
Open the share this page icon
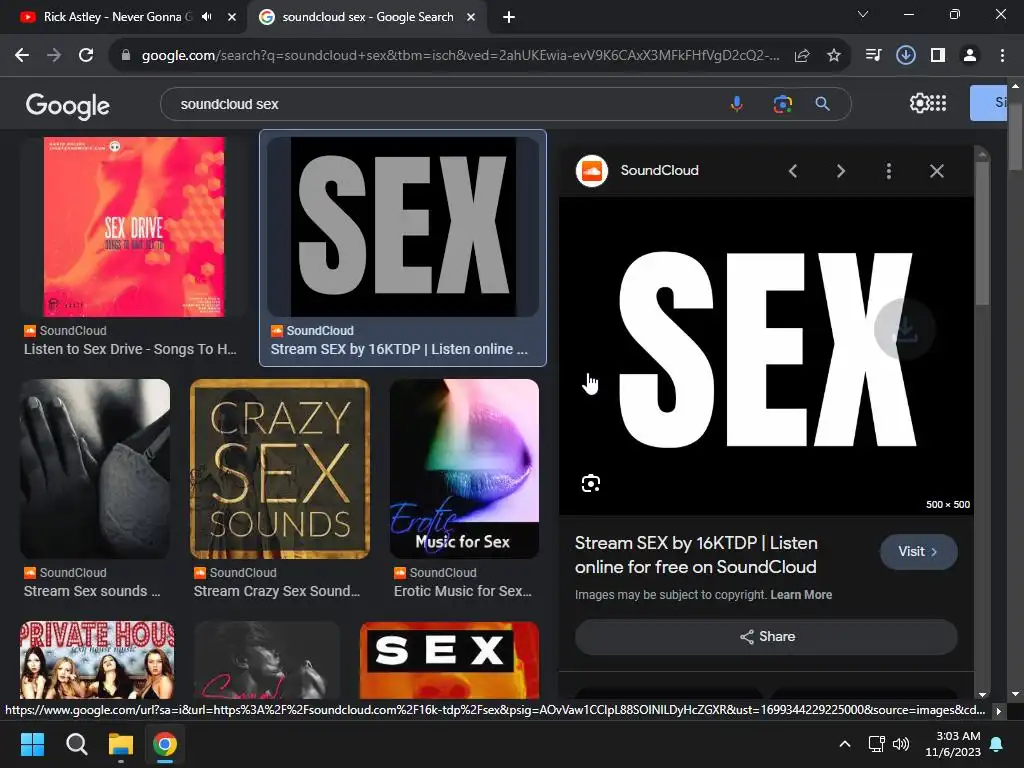pyautogui.click(x=802, y=56)
